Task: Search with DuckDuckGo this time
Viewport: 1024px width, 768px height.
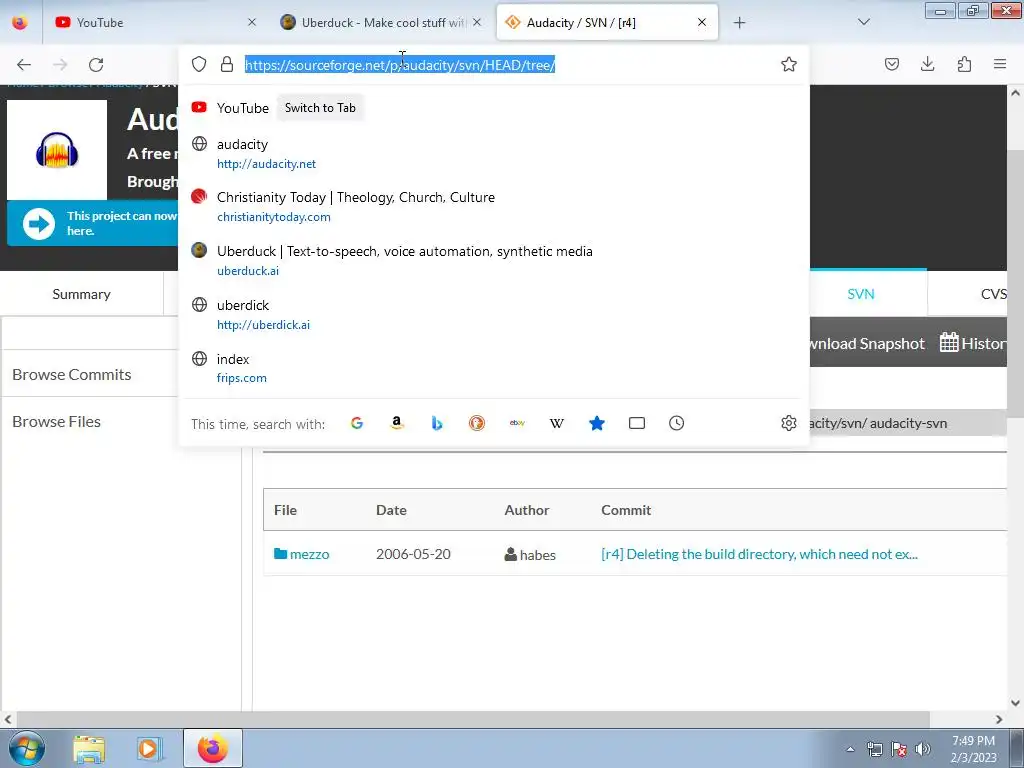Action: (x=477, y=423)
